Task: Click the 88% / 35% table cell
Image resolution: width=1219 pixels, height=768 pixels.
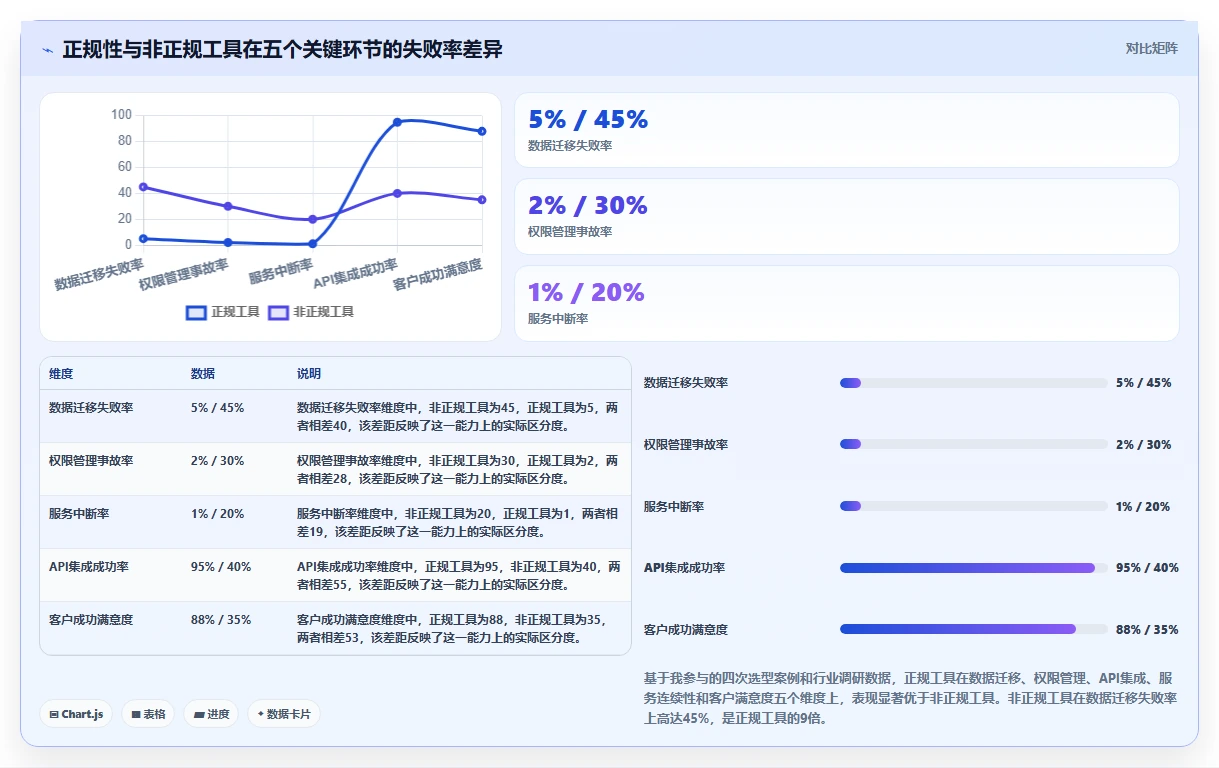Action: [x=221, y=620]
